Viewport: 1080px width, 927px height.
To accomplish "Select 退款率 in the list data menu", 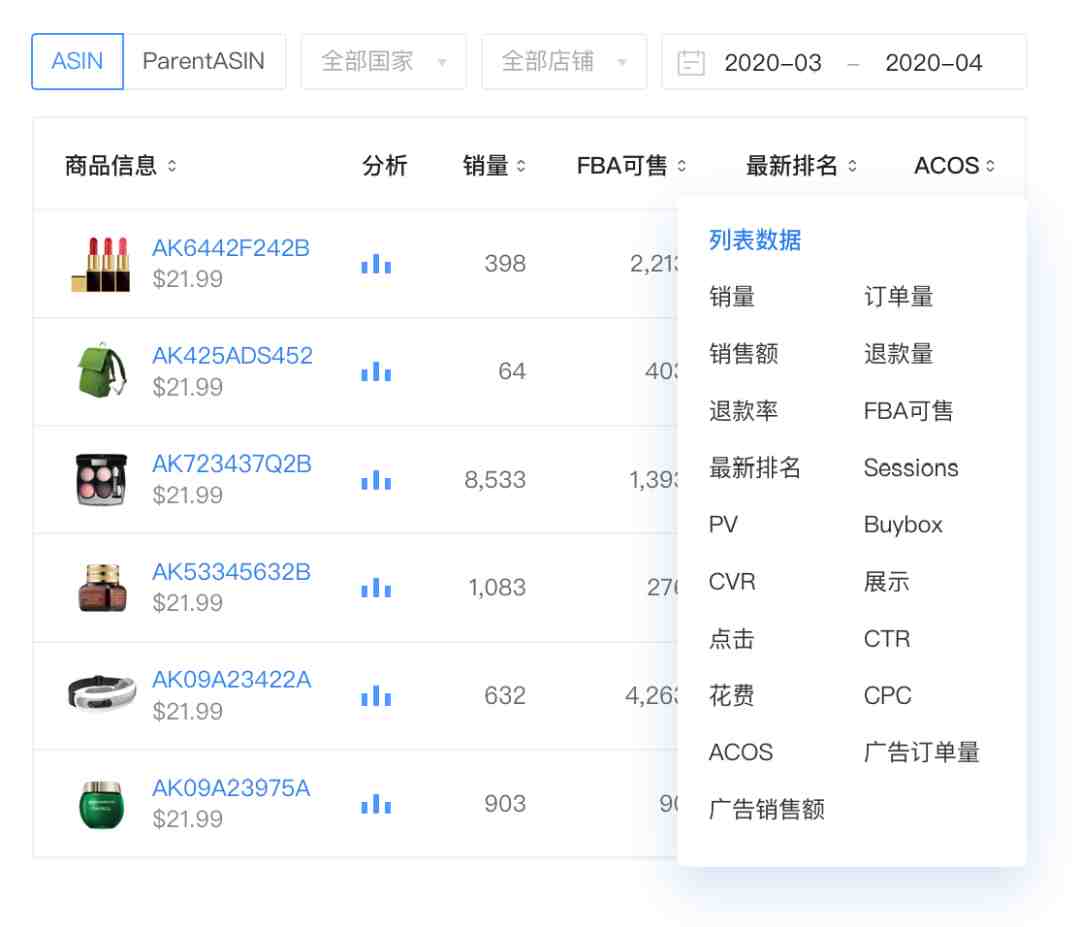I will [x=743, y=411].
